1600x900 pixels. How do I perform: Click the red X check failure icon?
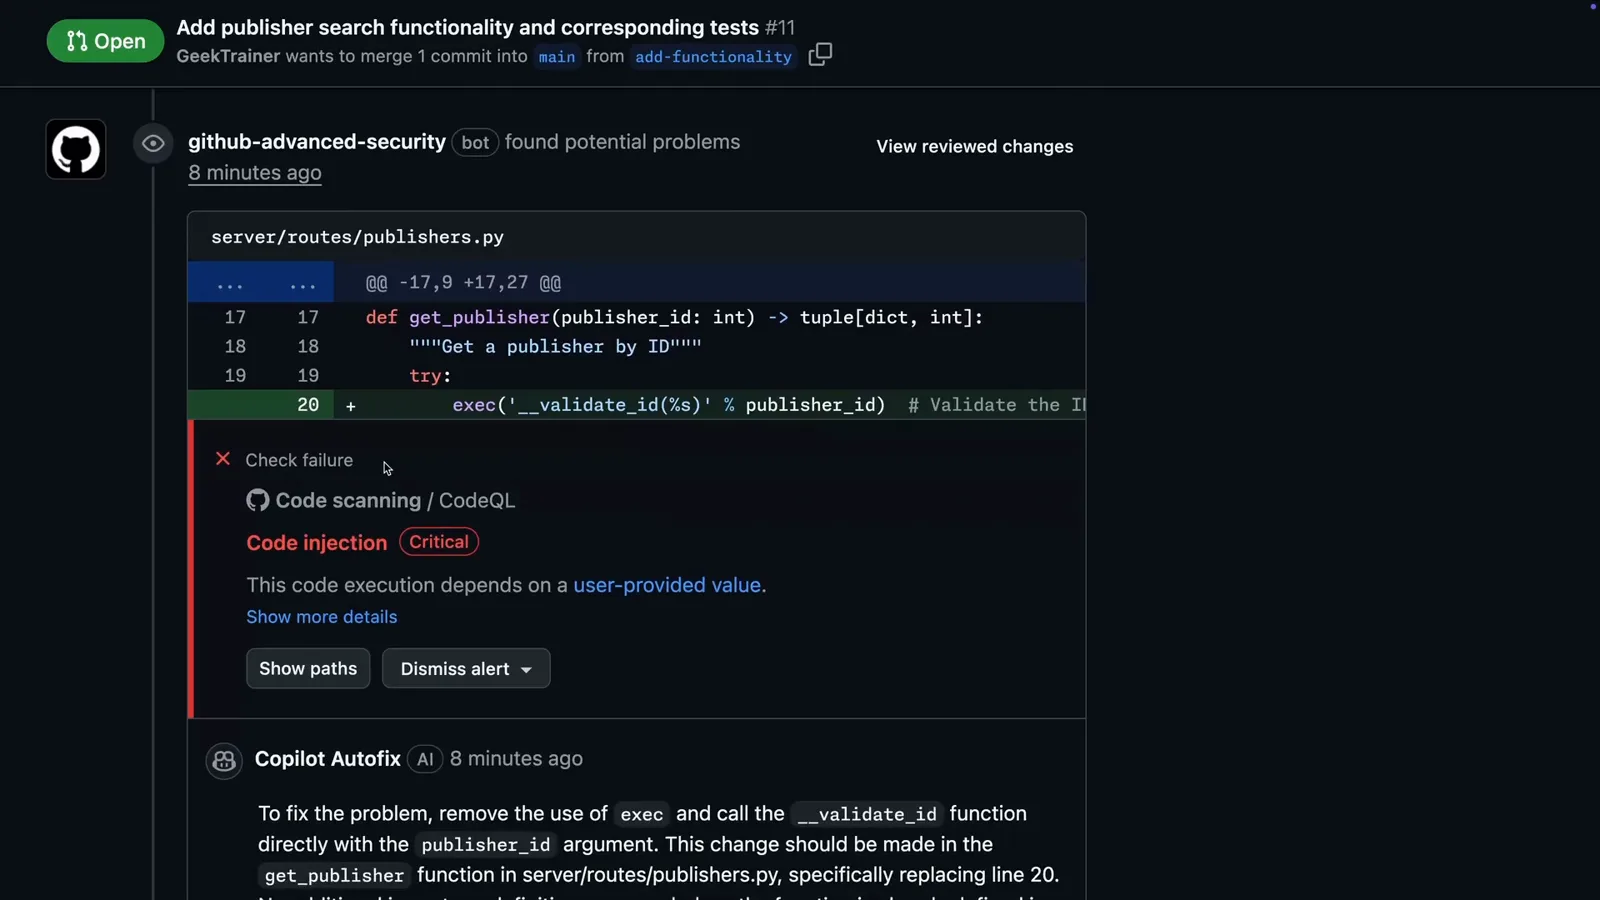point(223,459)
